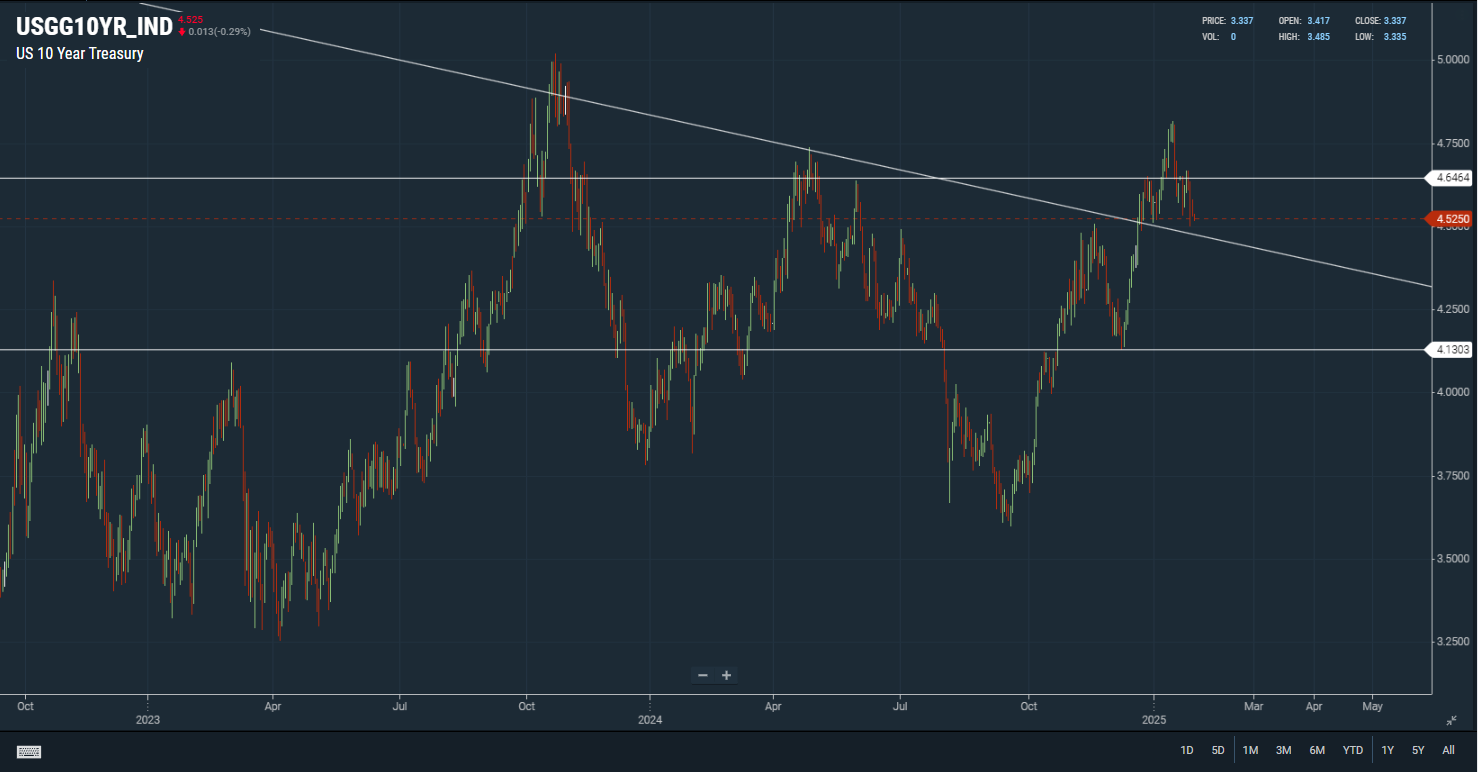
Task: Click the May label on time axis
Action: 1372,705
